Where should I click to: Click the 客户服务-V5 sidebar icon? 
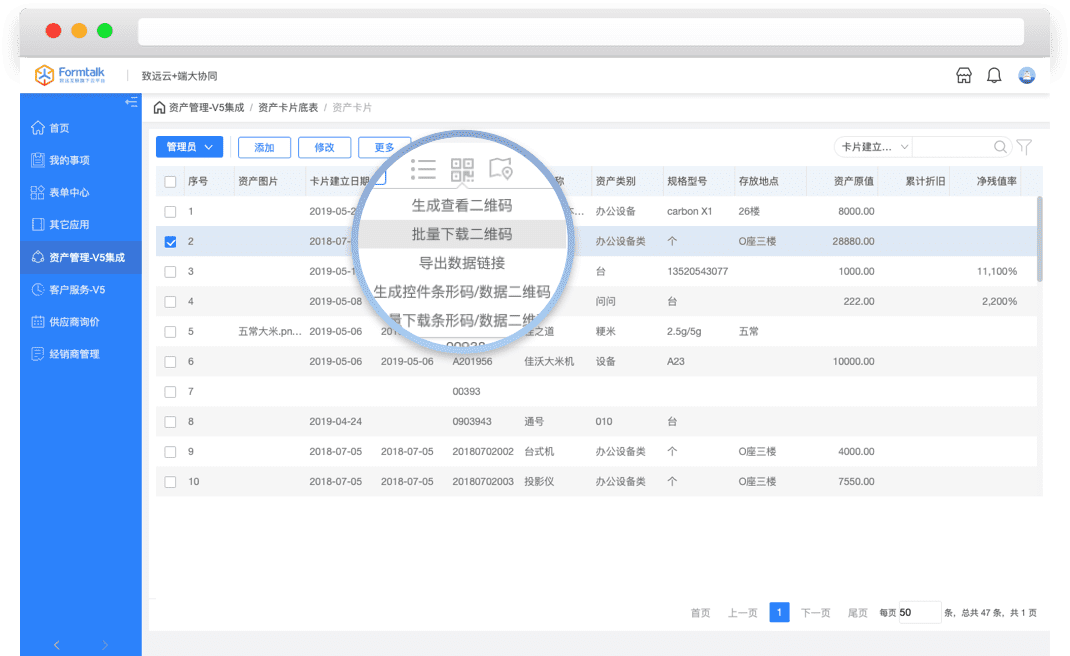point(38,289)
